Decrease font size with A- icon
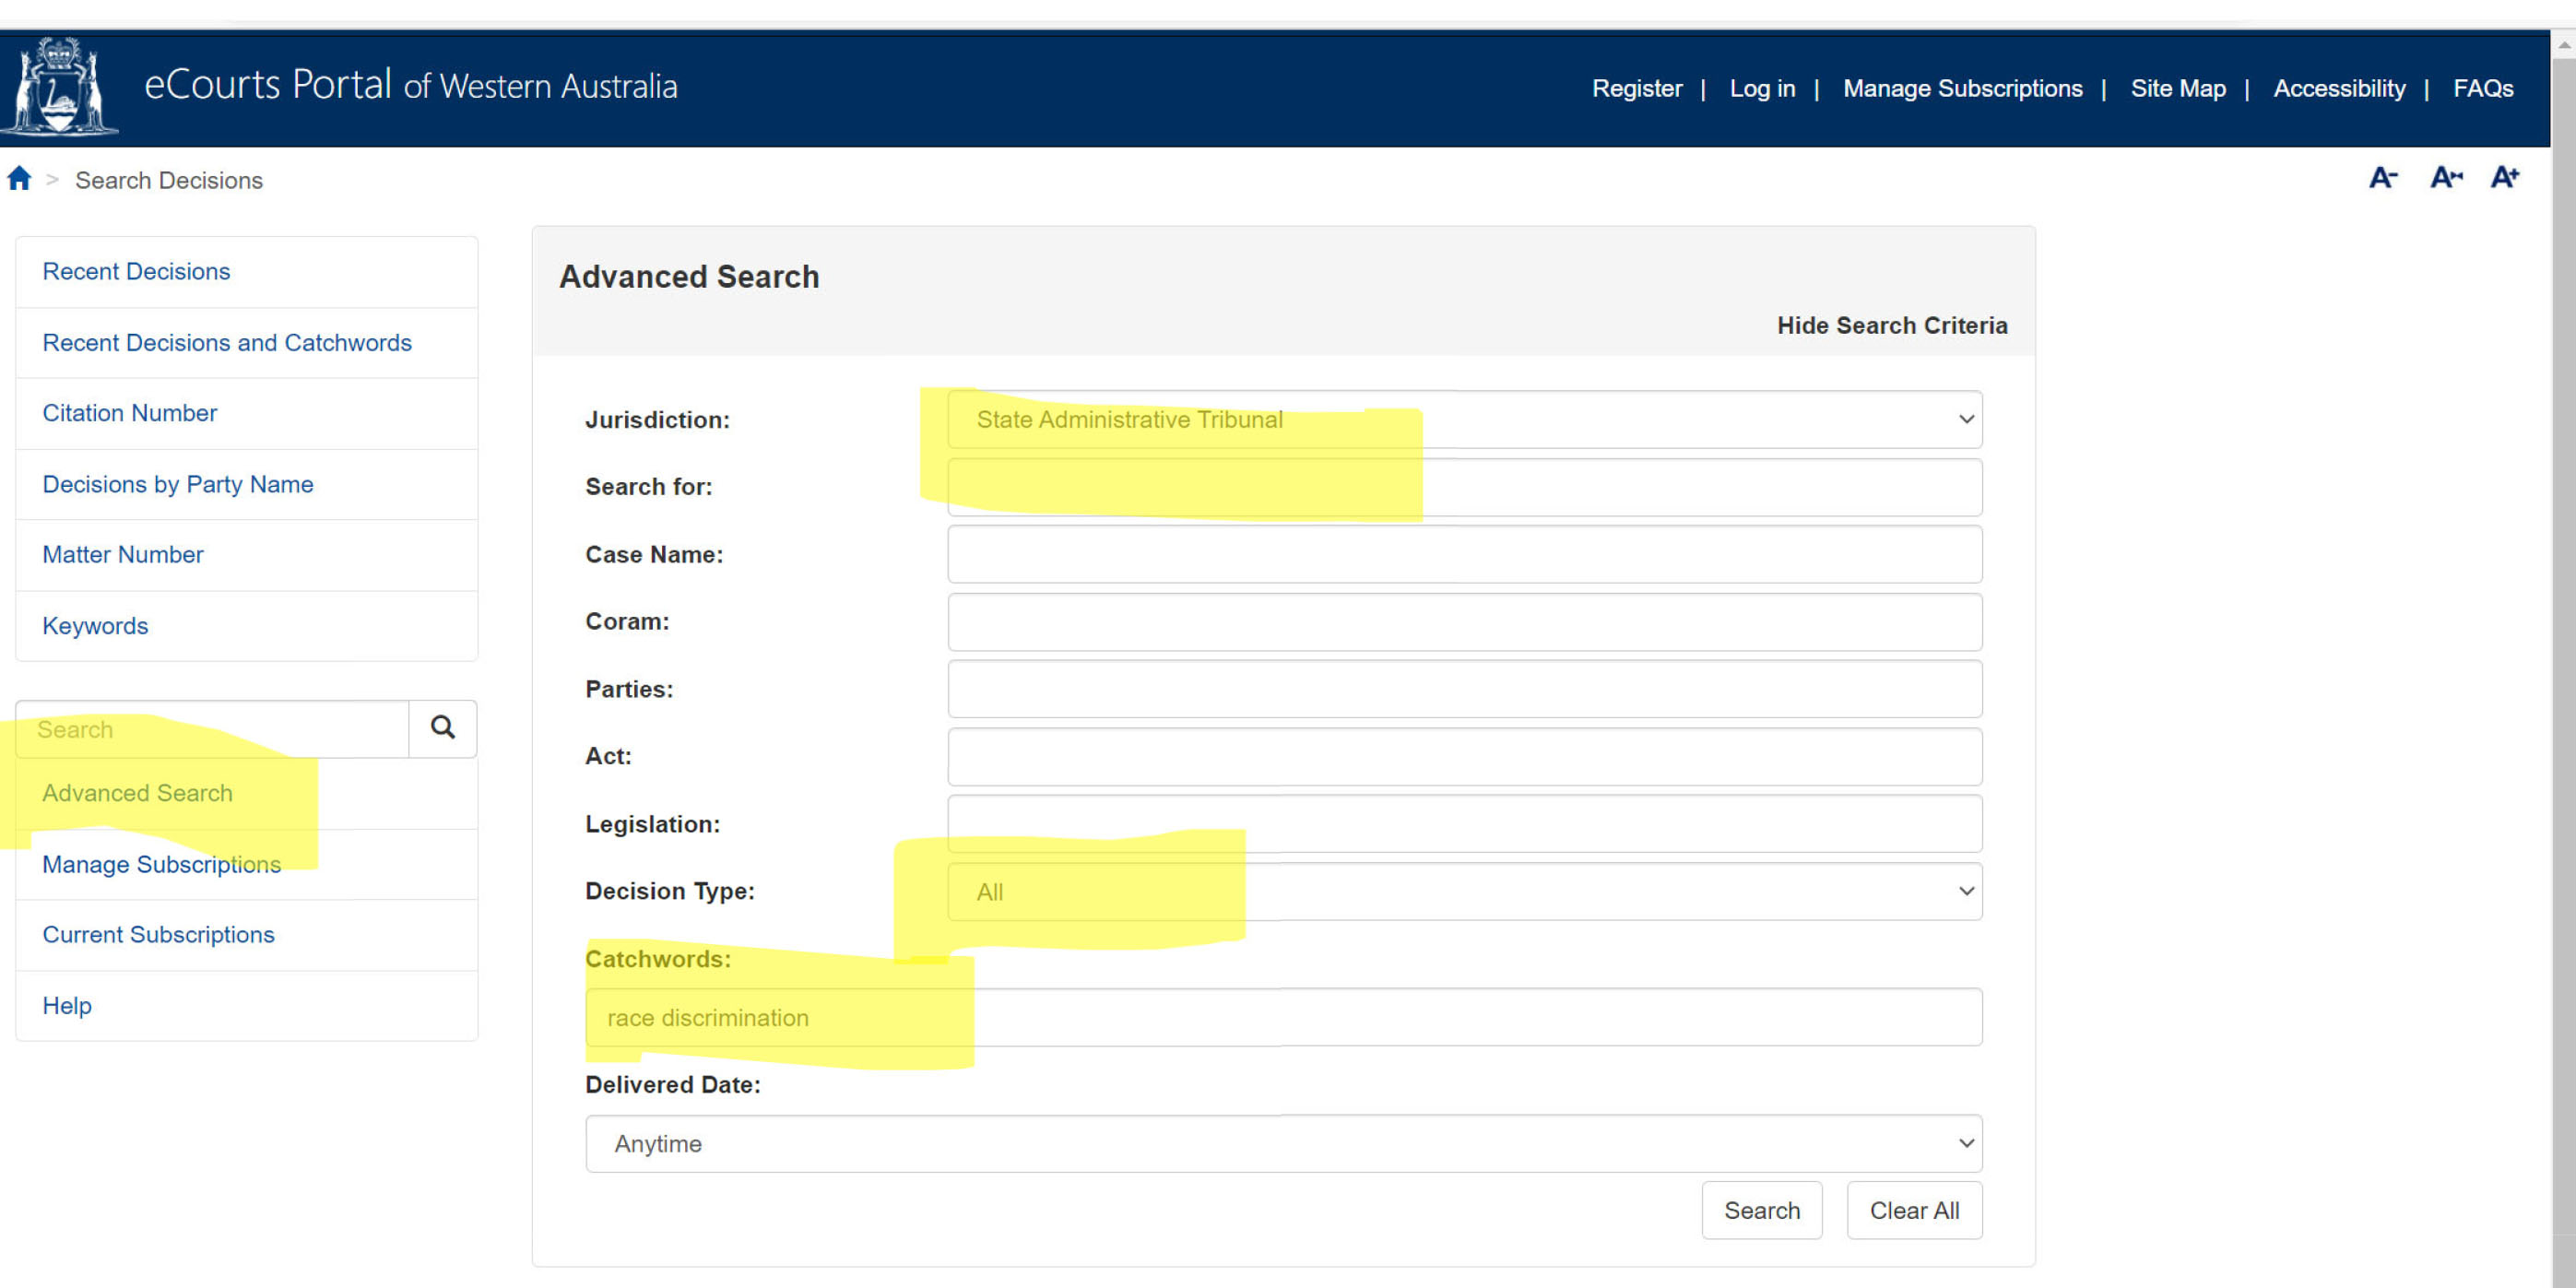2576x1288 pixels. [x=2383, y=178]
